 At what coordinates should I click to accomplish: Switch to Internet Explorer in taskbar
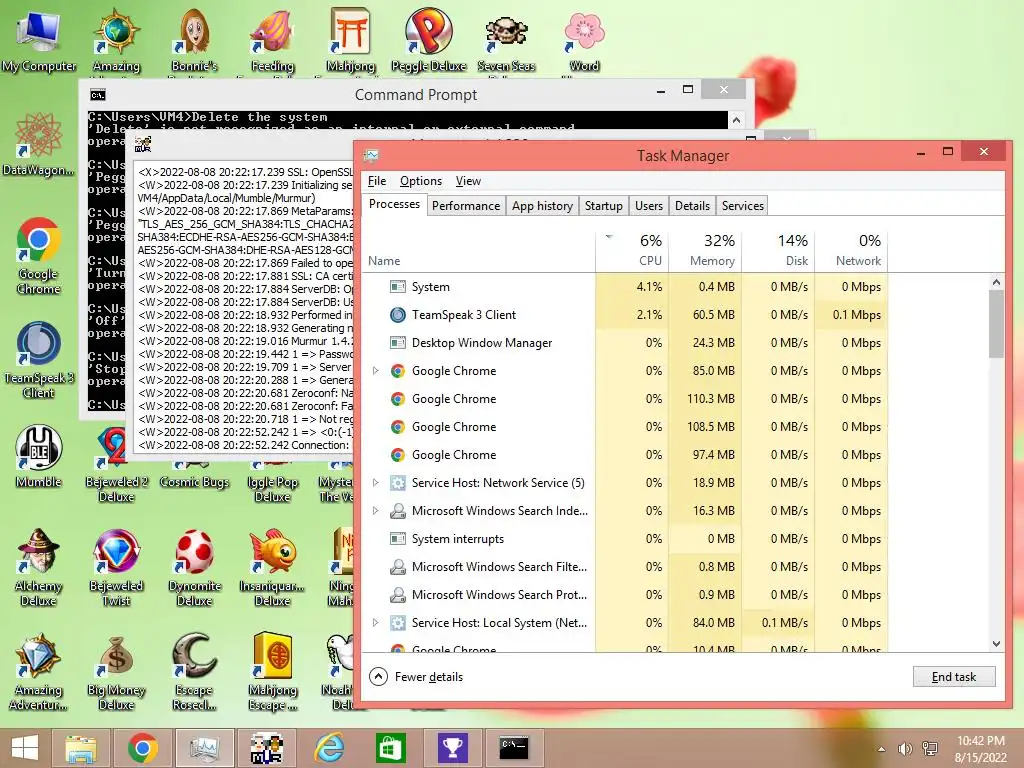tap(329, 748)
